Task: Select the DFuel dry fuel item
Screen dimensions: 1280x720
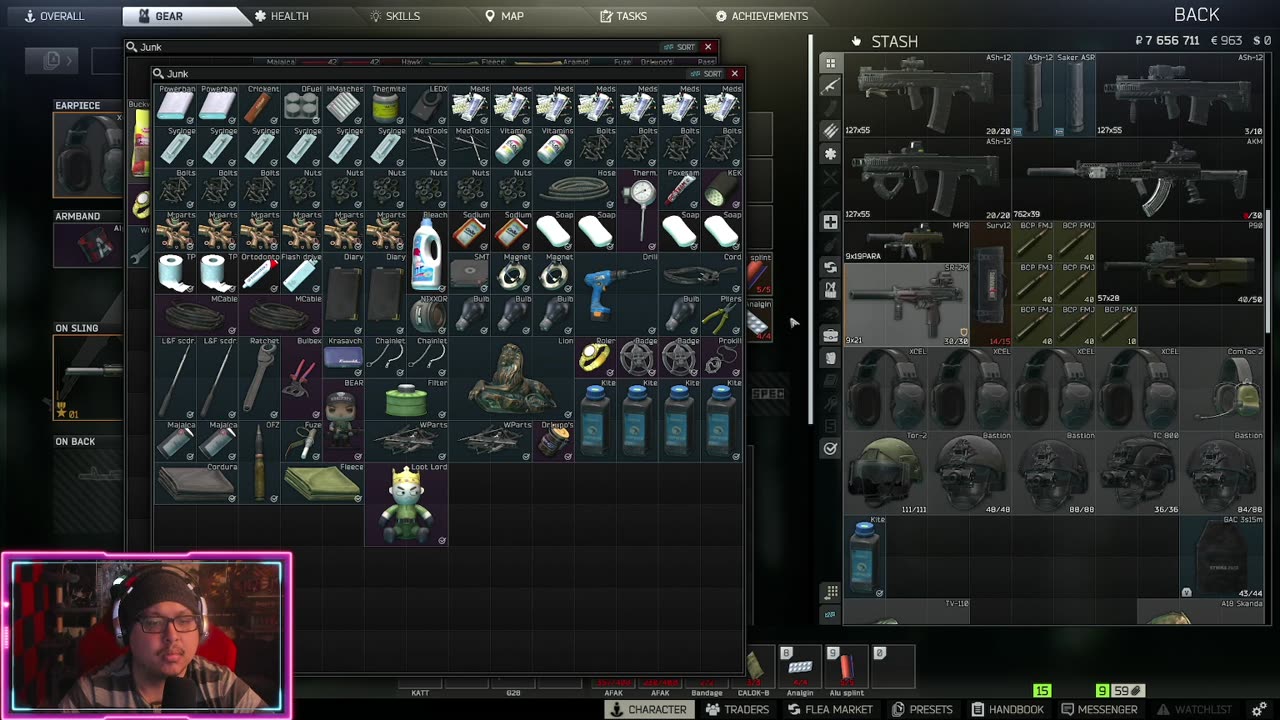Action: click(x=302, y=105)
